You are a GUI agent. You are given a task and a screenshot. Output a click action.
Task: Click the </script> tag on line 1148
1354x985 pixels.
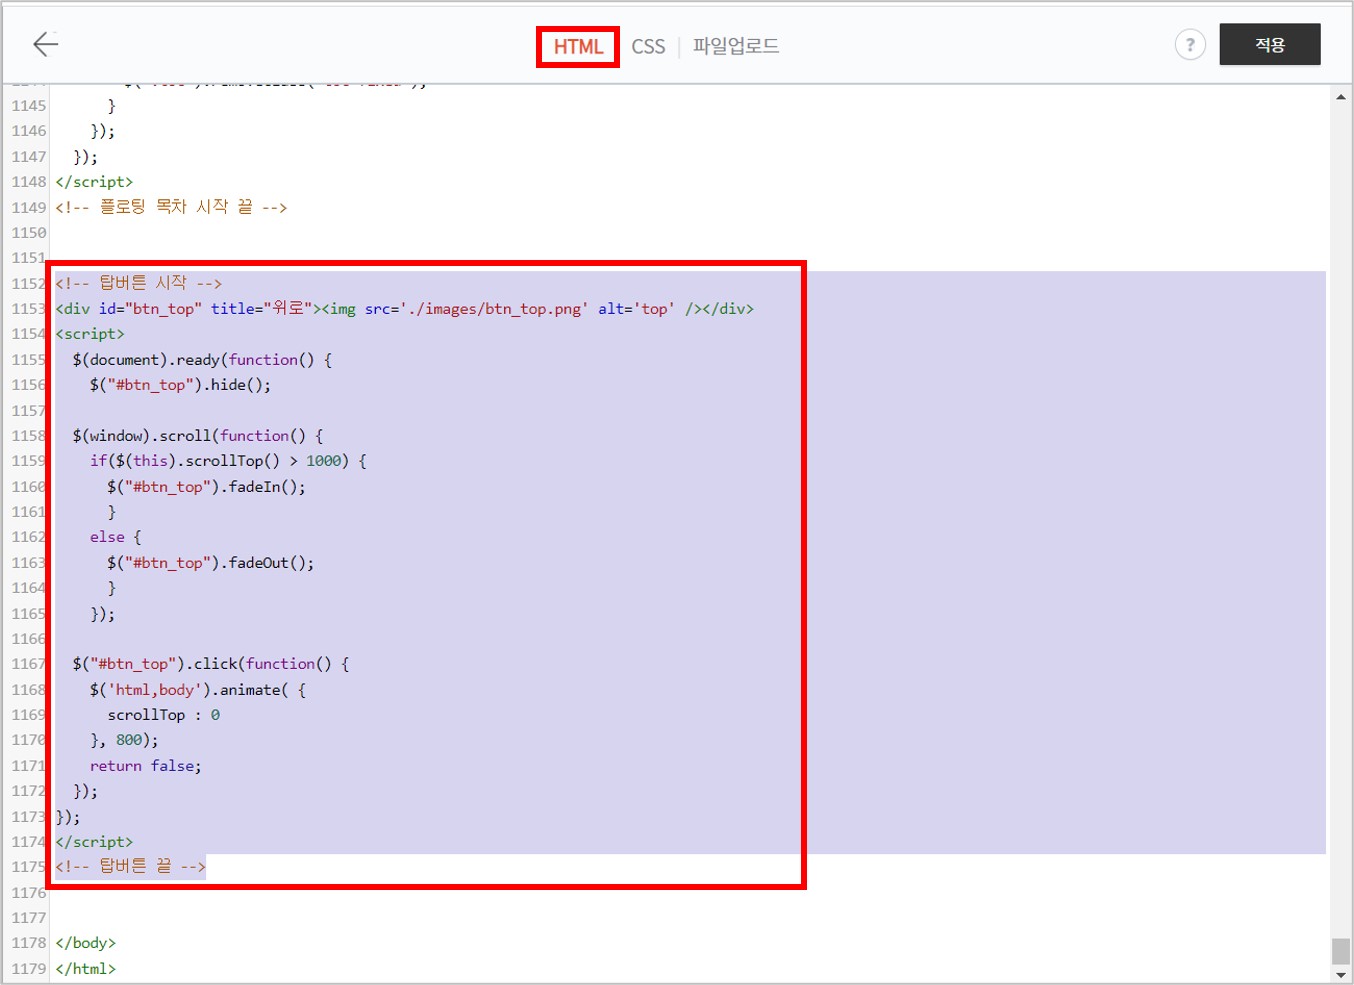tap(95, 182)
